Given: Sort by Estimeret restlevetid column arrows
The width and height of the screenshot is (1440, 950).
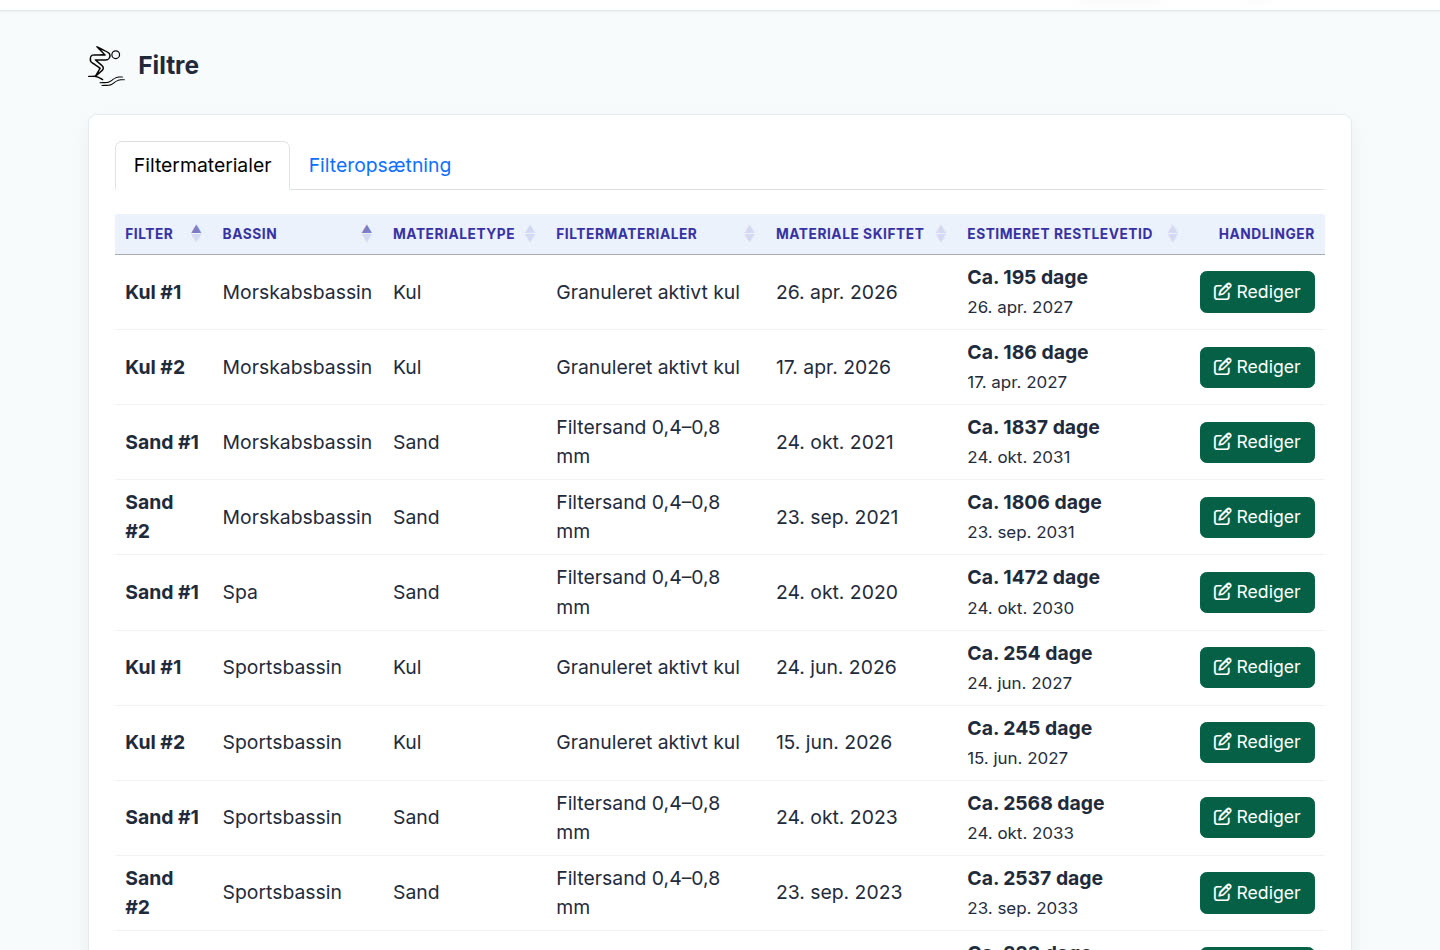Looking at the screenshot, I should tap(1173, 233).
